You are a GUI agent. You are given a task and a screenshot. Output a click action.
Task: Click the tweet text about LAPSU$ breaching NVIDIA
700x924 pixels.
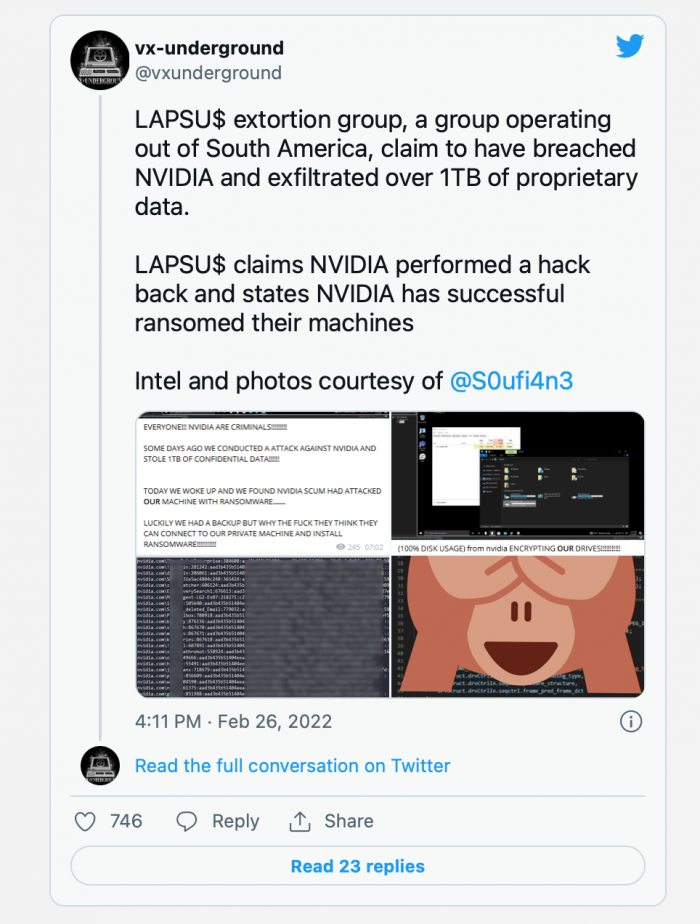pos(385,164)
